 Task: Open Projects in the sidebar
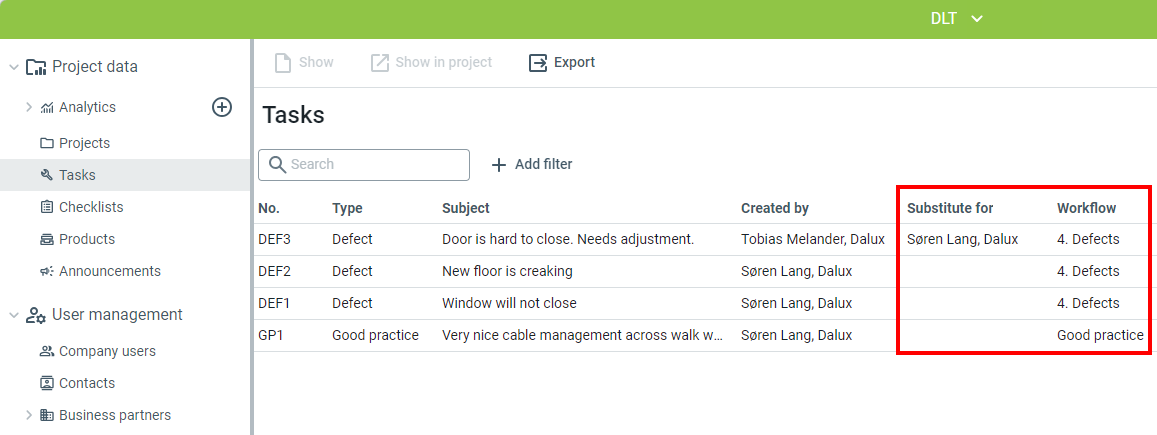84,143
